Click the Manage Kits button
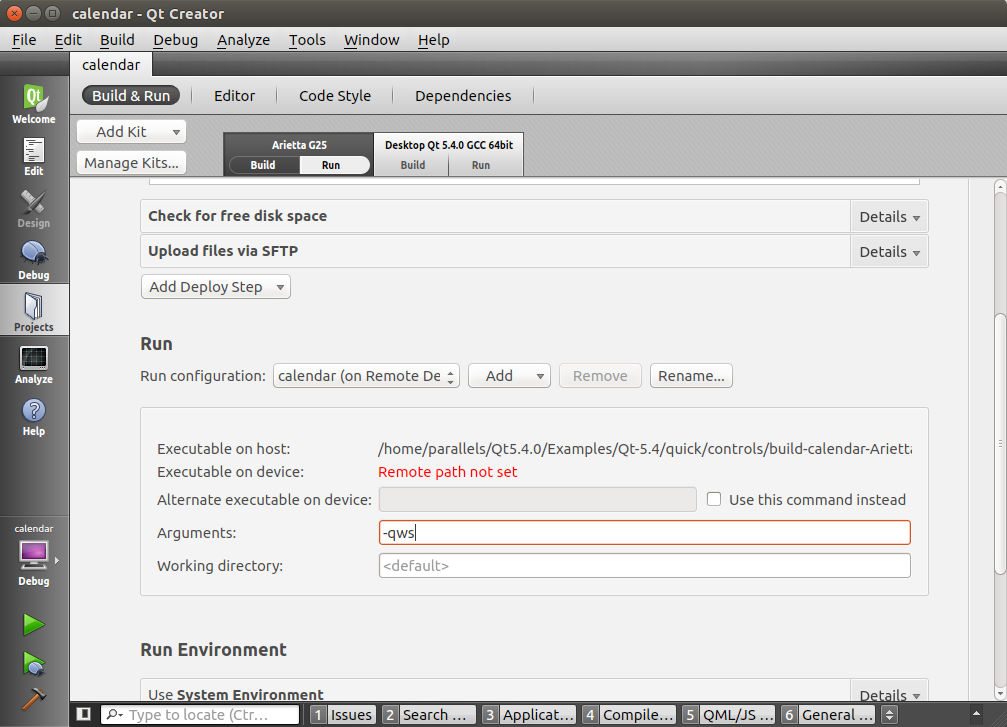This screenshot has width=1007, height=727. point(132,162)
